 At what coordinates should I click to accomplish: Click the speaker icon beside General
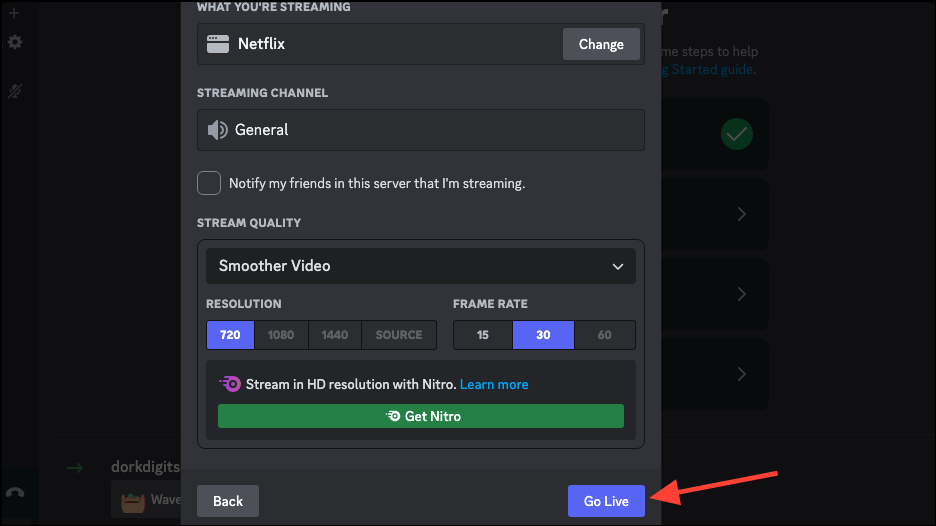coord(217,130)
